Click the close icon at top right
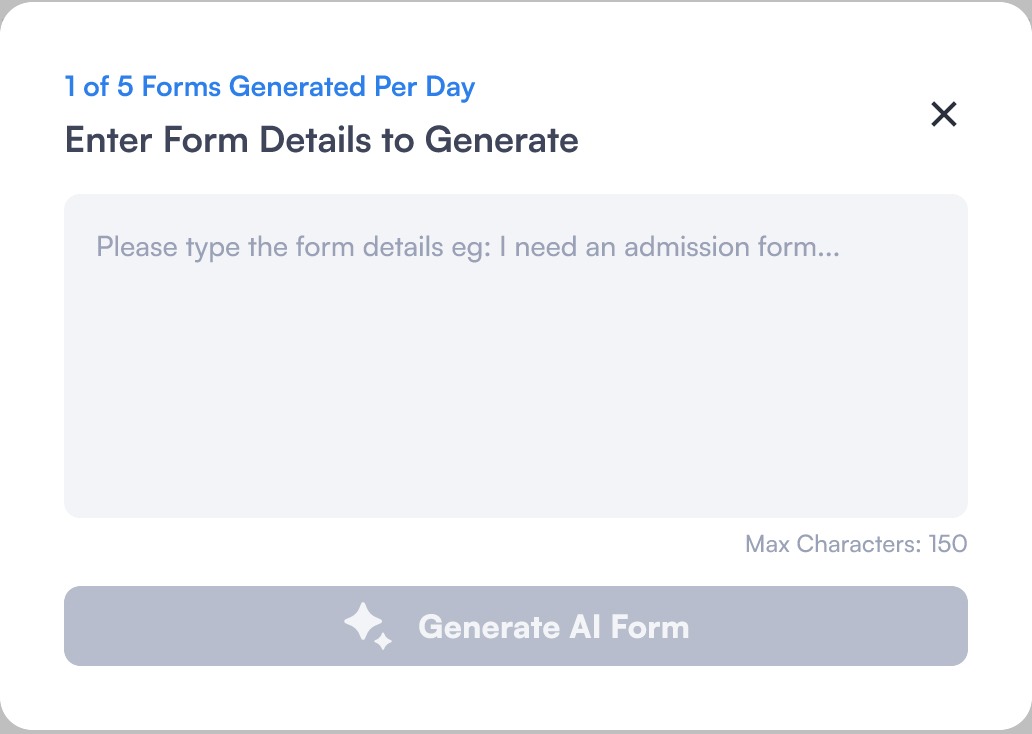Image resolution: width=1032 pixels, height=734 pixels. (x=944, y=114)
